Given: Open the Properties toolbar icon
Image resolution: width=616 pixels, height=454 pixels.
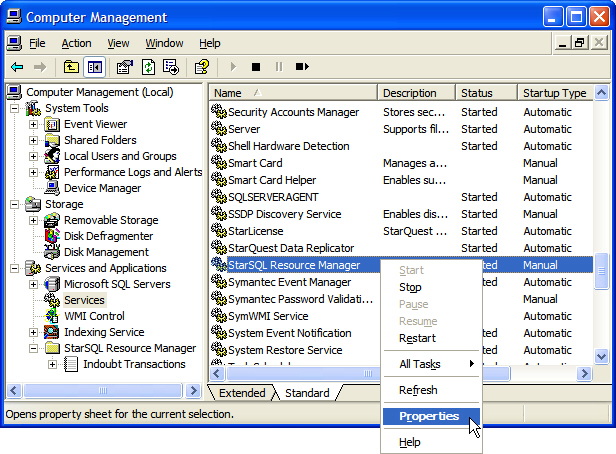Looking at the screenshot, I should click(125, 67).
